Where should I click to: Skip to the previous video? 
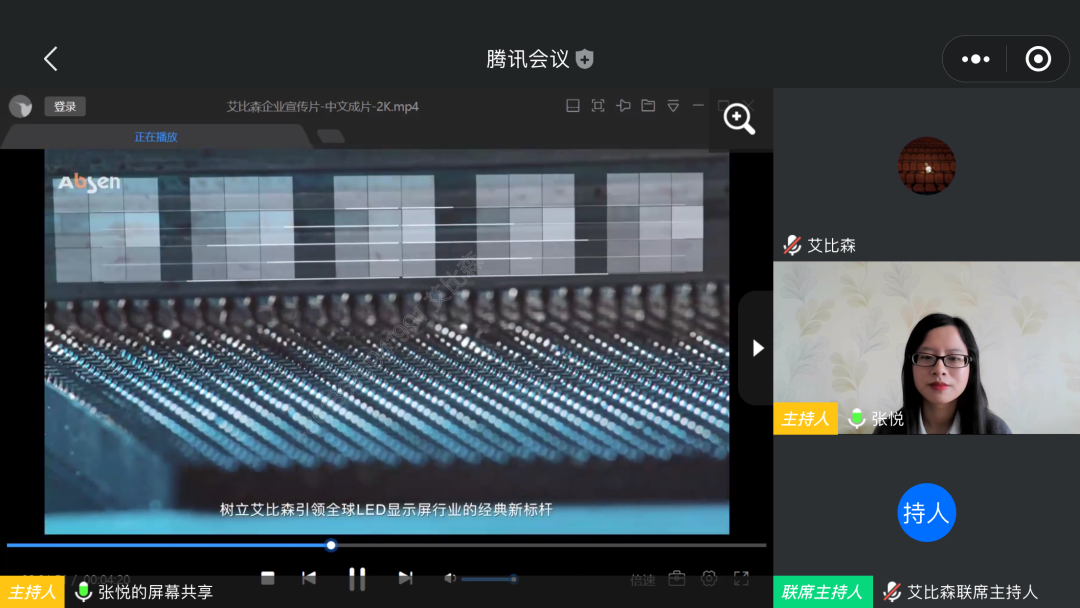(309, 578)
